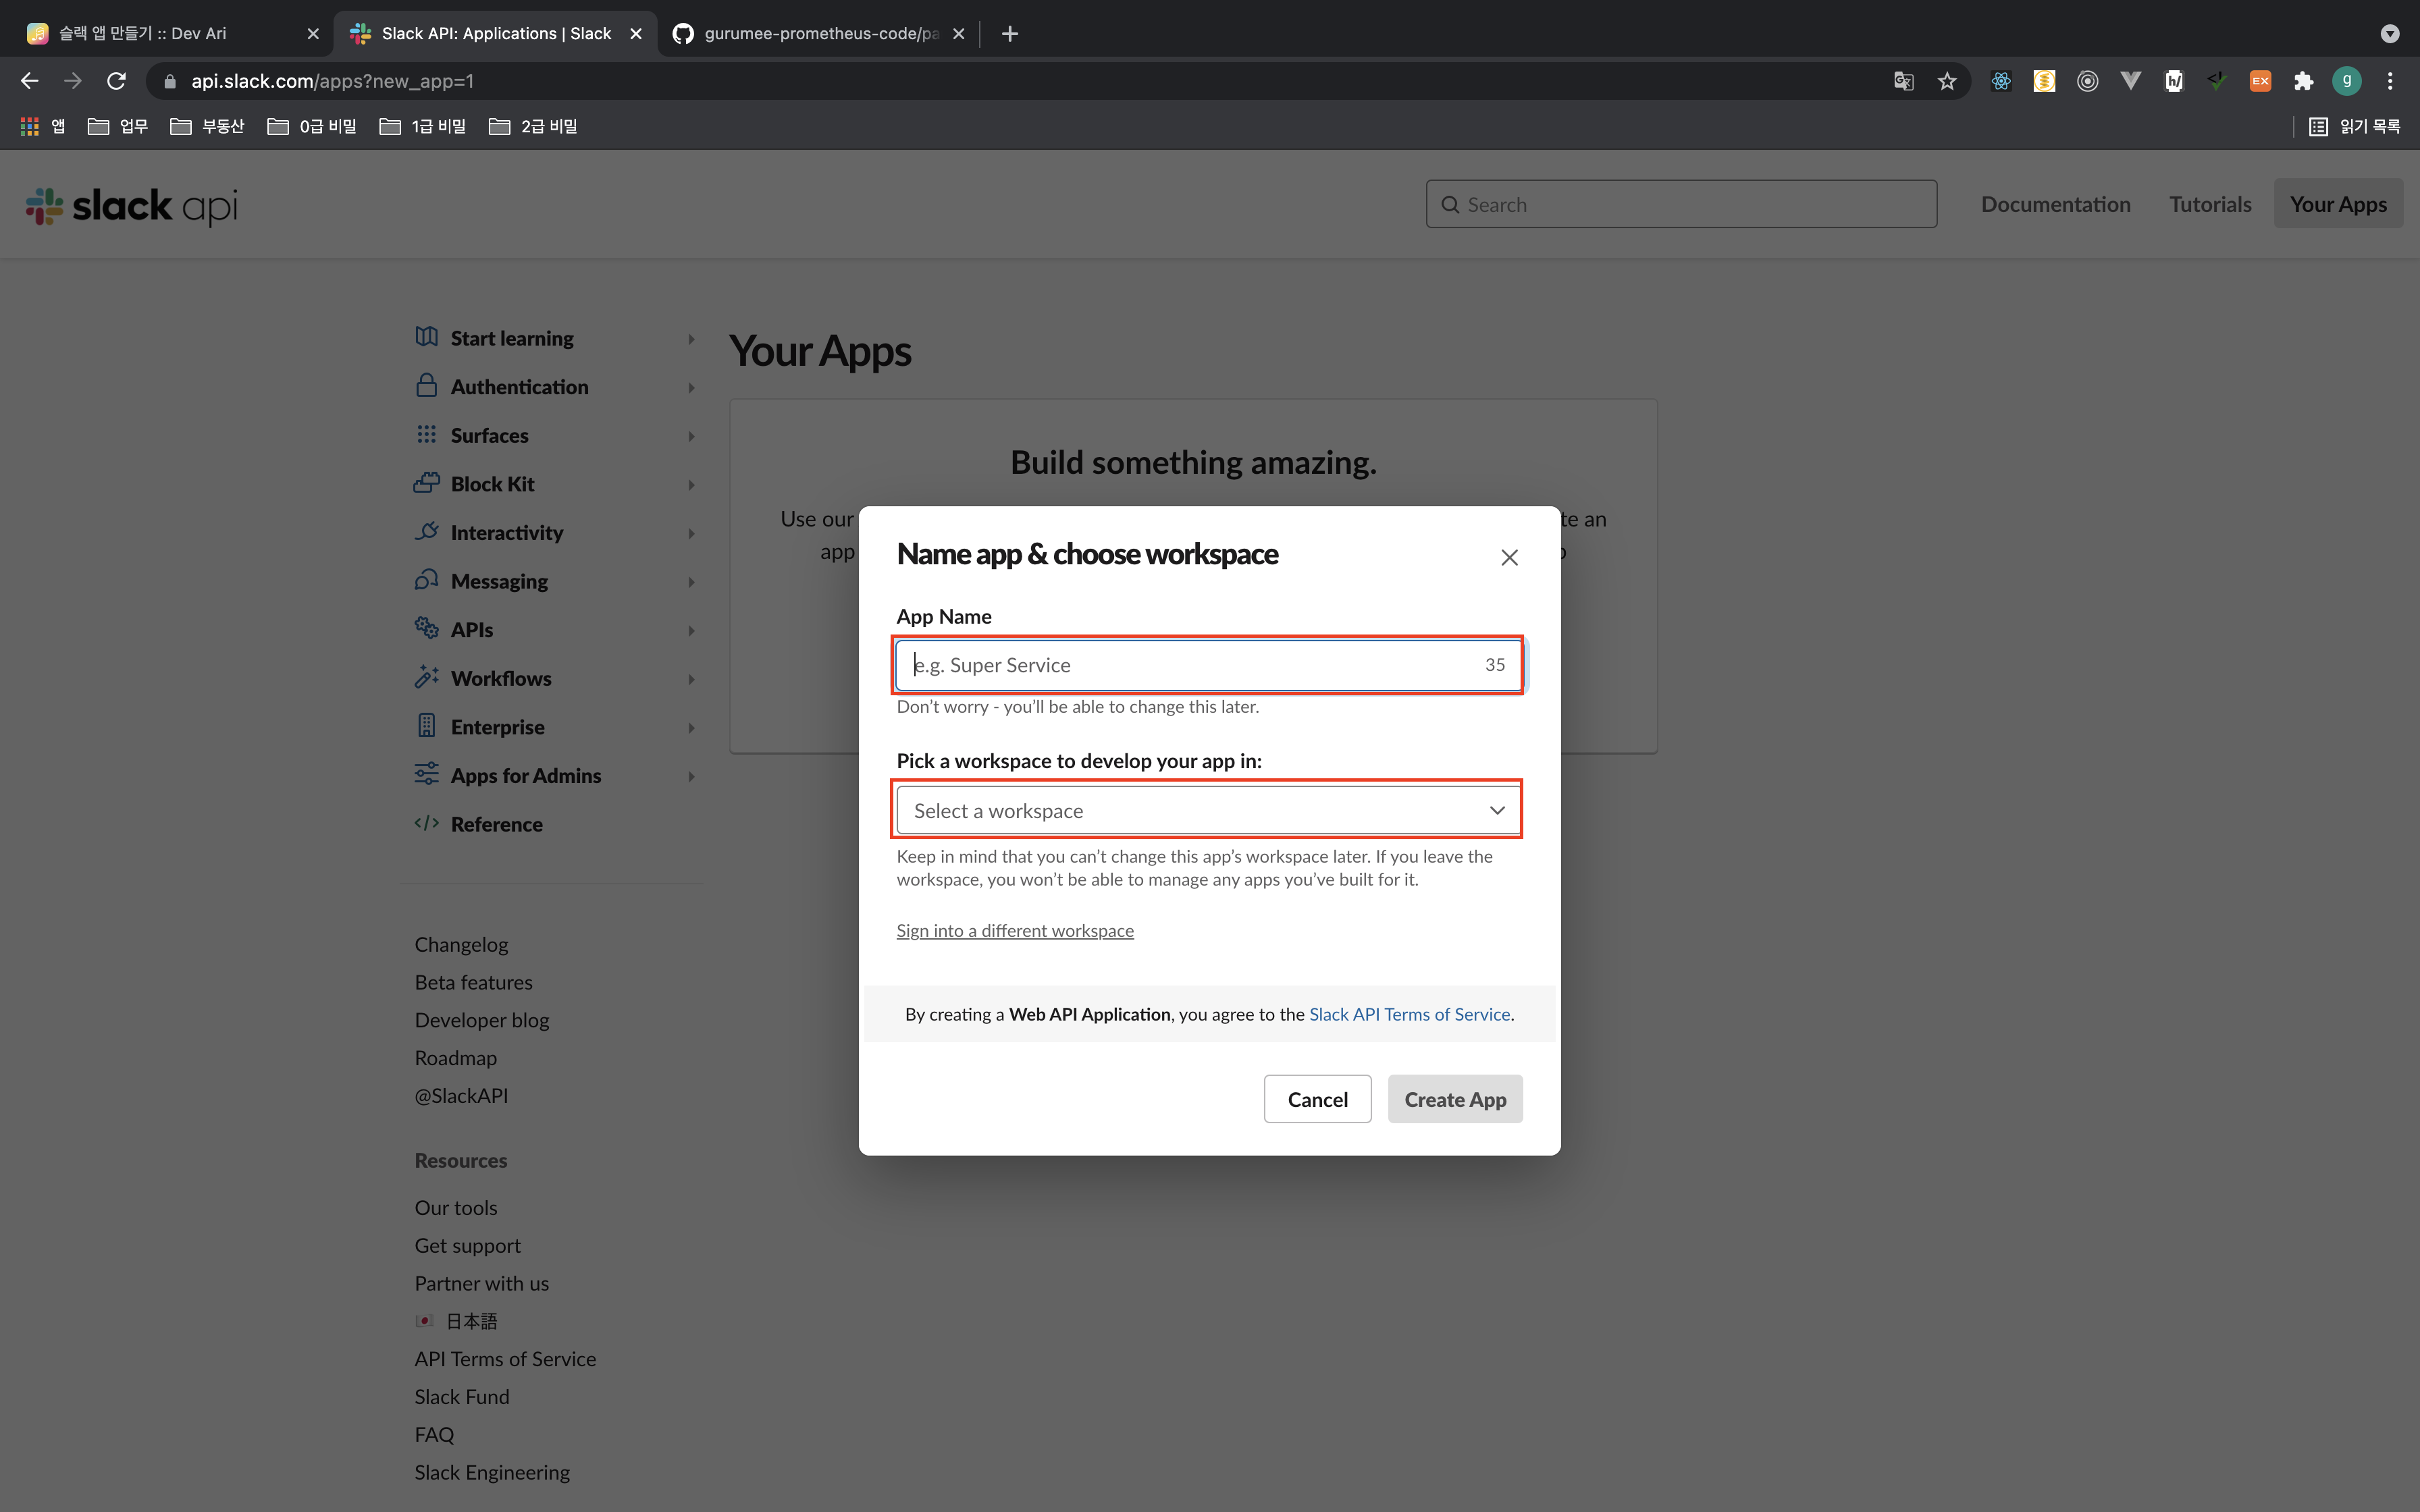This screenshot has height=1512, width=2420.
Task: Bookmark this page with the star icon
Action: [x=1947, y=81]
